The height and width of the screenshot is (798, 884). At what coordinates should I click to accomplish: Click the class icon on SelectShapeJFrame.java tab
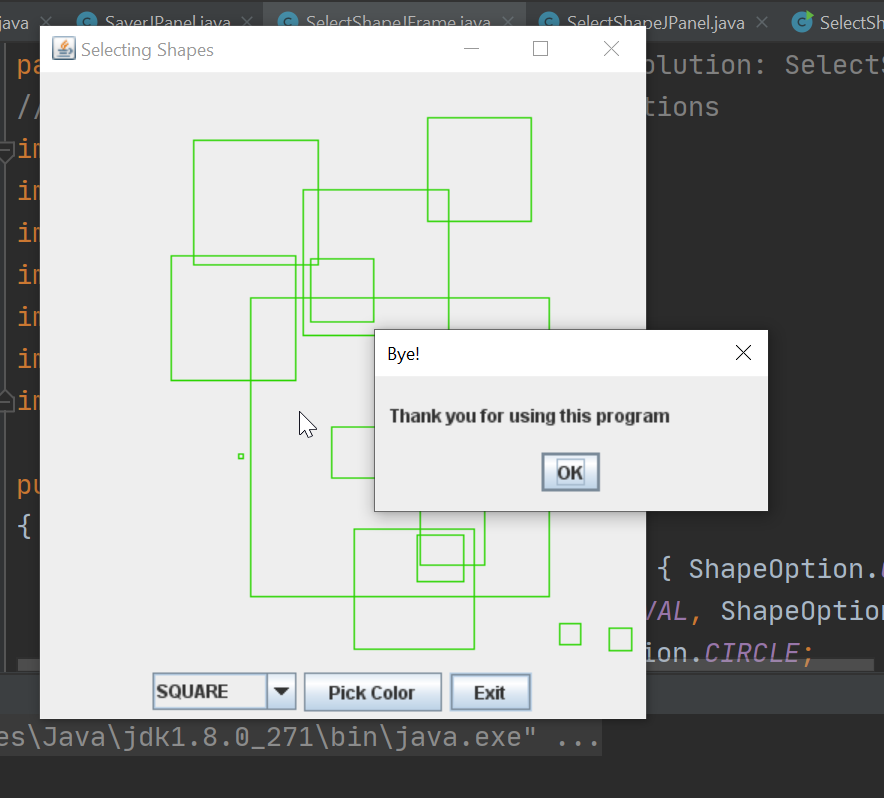(287, 21)
